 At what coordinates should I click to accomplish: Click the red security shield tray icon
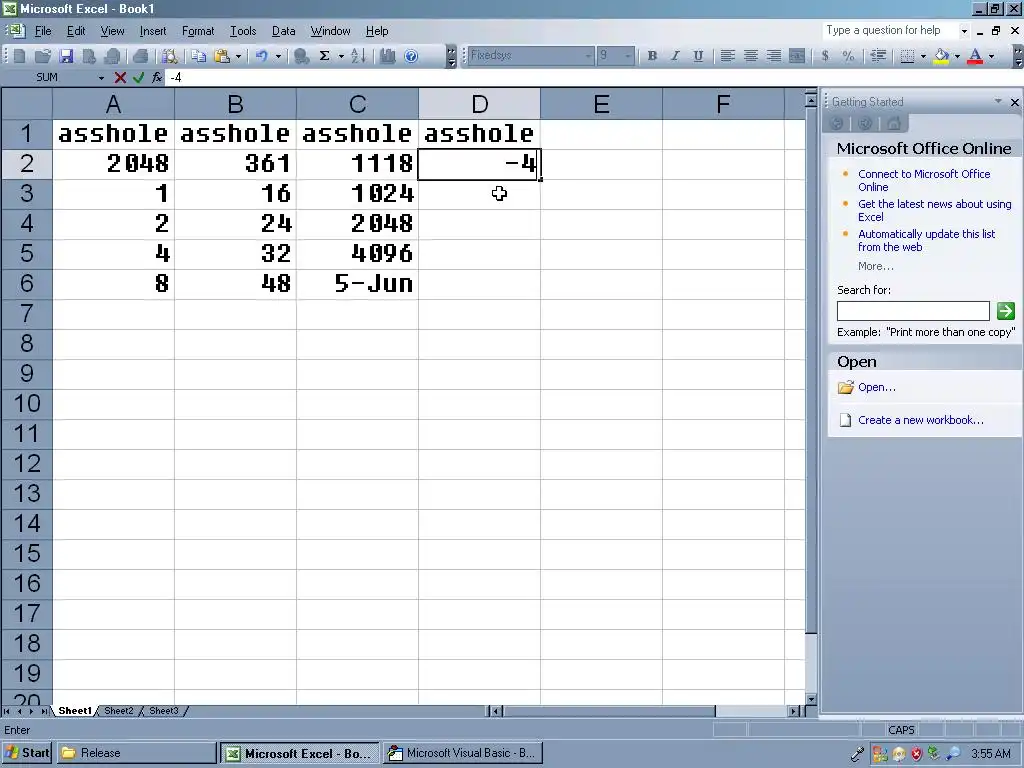[x=916, y=754]
